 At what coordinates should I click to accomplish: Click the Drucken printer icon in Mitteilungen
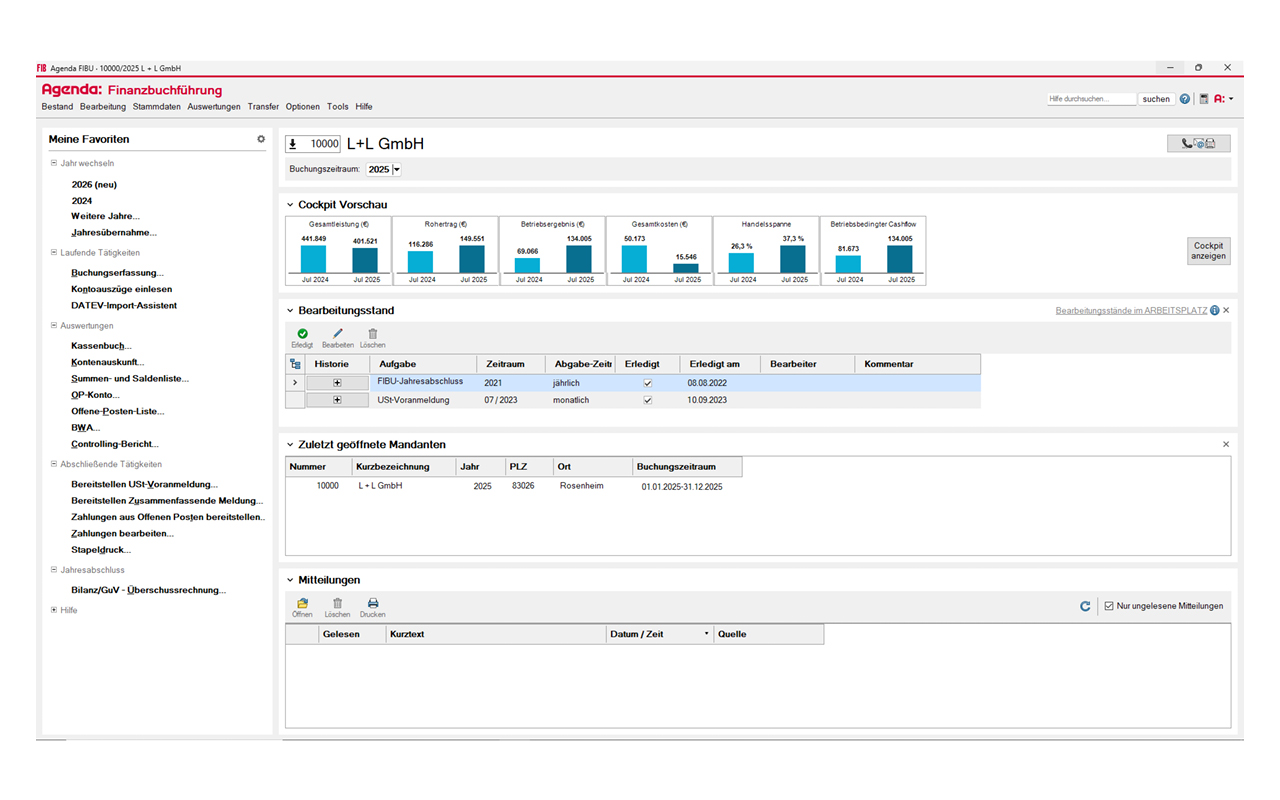coord(373,604)
